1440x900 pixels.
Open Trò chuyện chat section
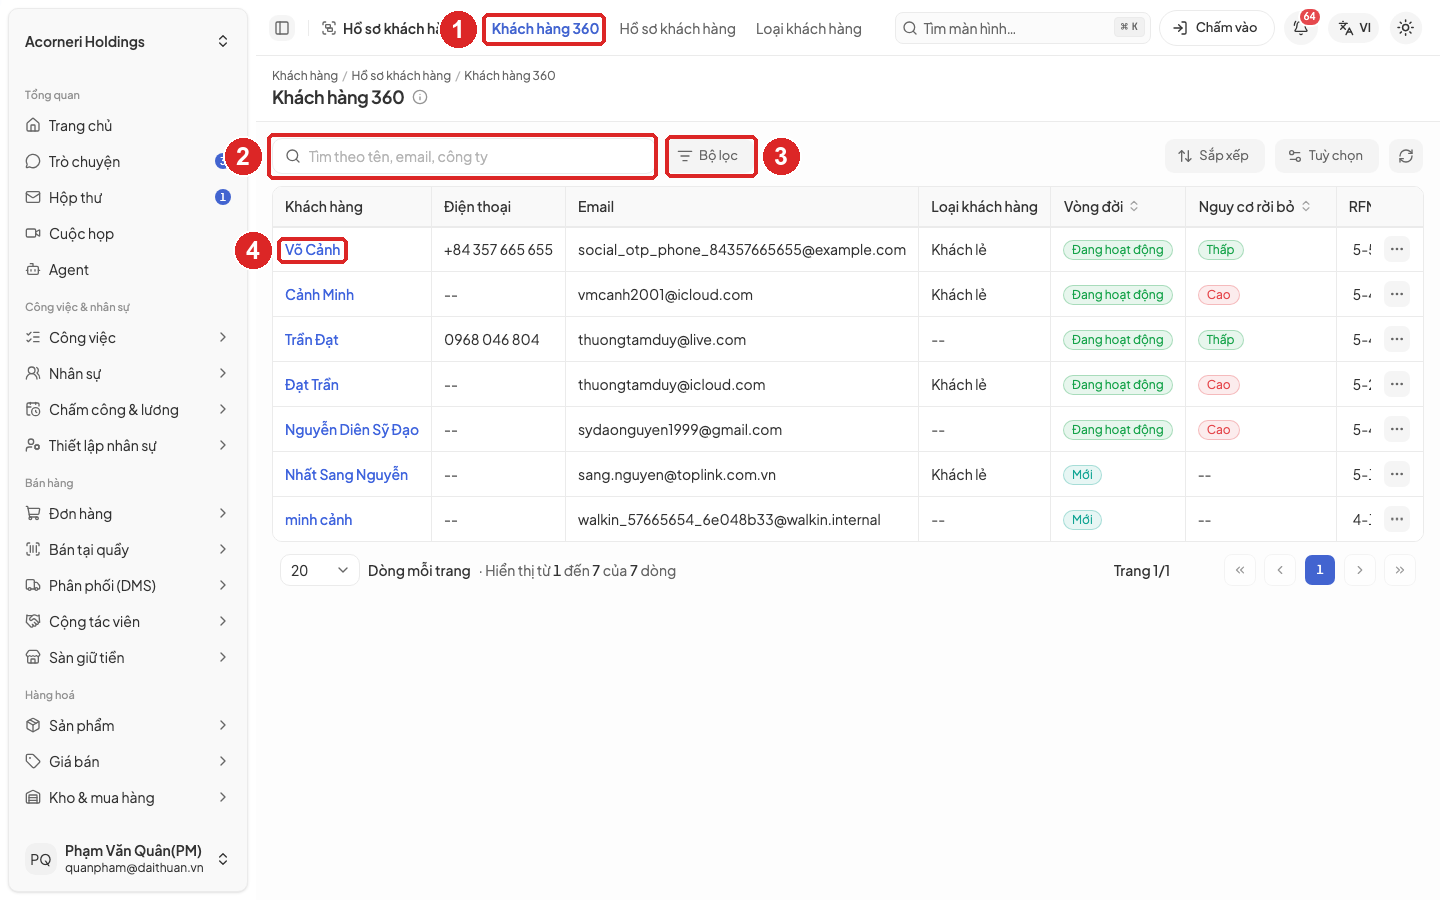tap(128, 162)
